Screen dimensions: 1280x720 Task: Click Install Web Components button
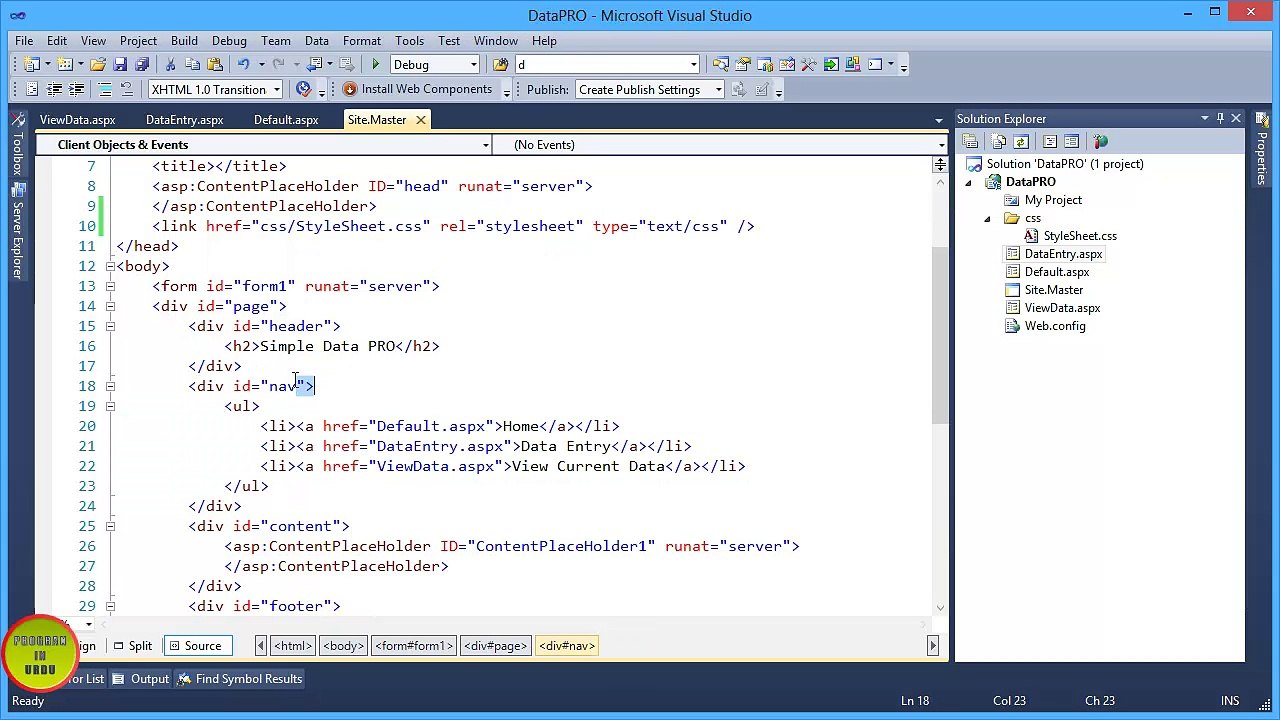(x=417, y=89)
